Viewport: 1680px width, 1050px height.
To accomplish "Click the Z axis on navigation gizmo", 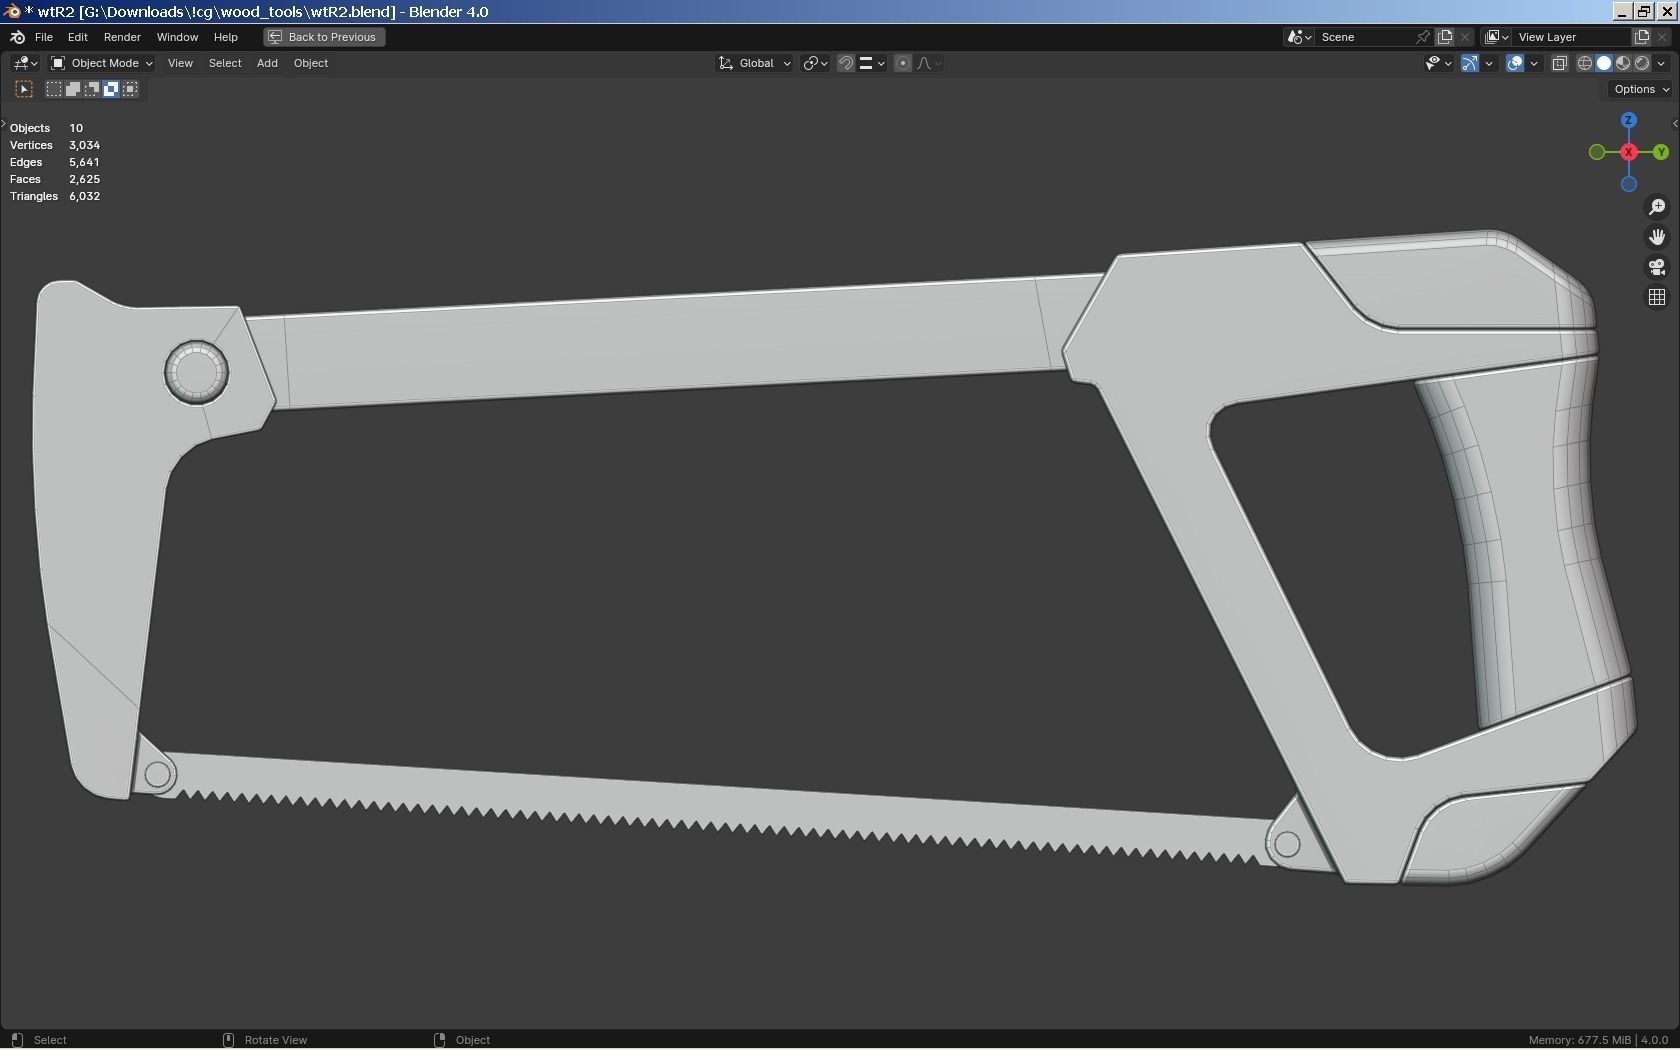I will (1629, 120).
